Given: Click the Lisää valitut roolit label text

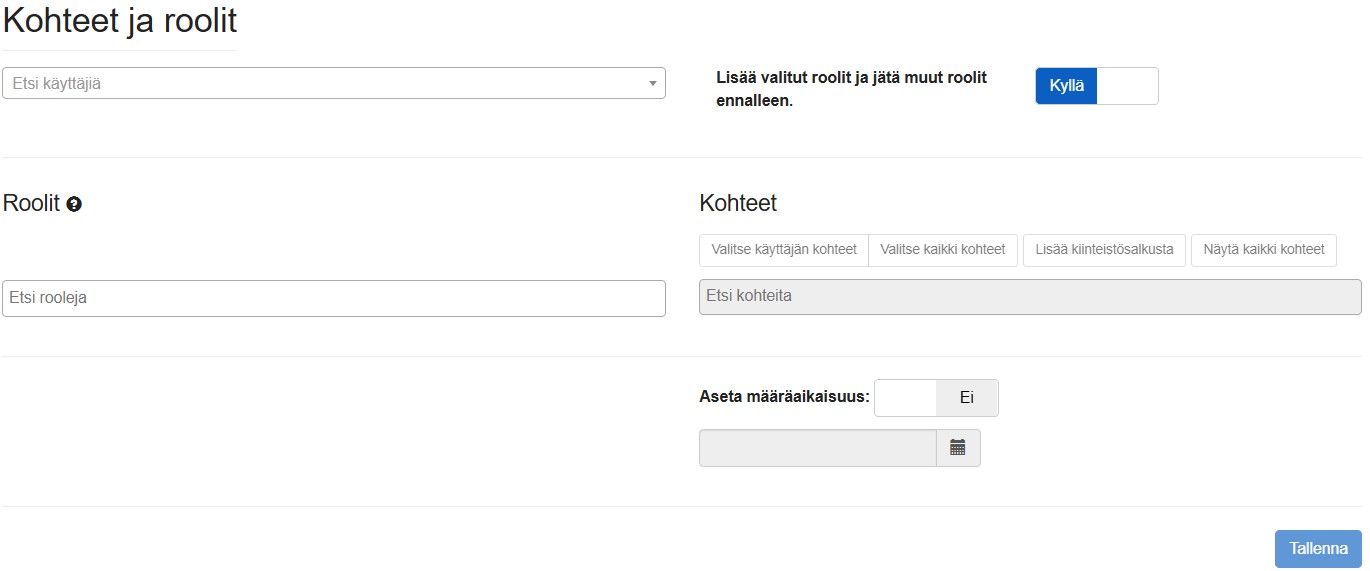Looking at the screenshot, I should coord(852,89).
